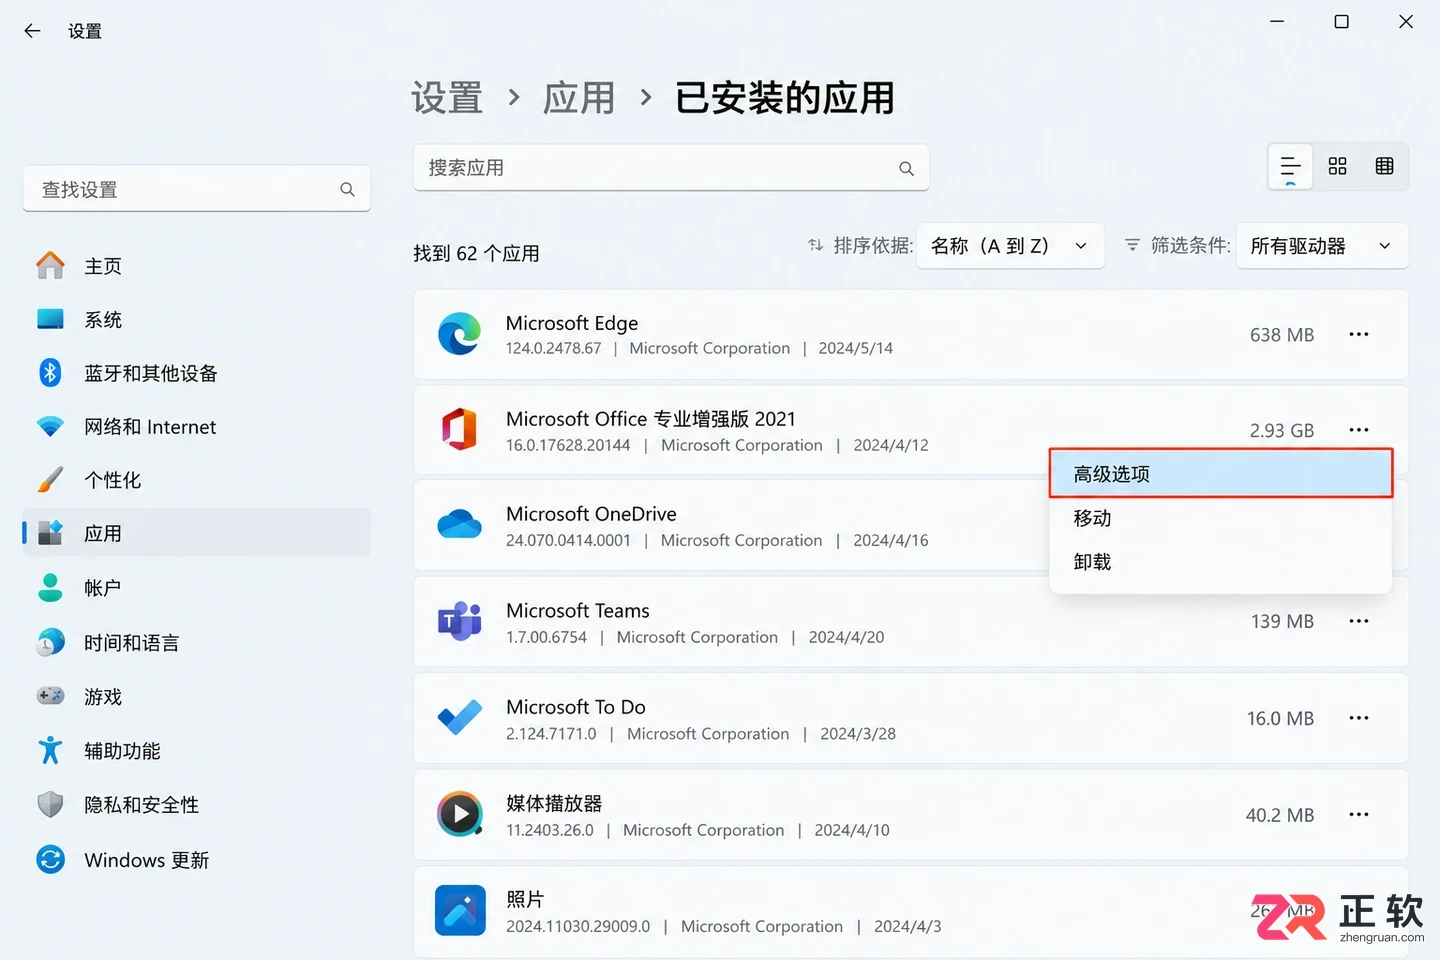Open 辅助功能 settings
Screen dimensions: 1440x960
(x=197, y=751)
